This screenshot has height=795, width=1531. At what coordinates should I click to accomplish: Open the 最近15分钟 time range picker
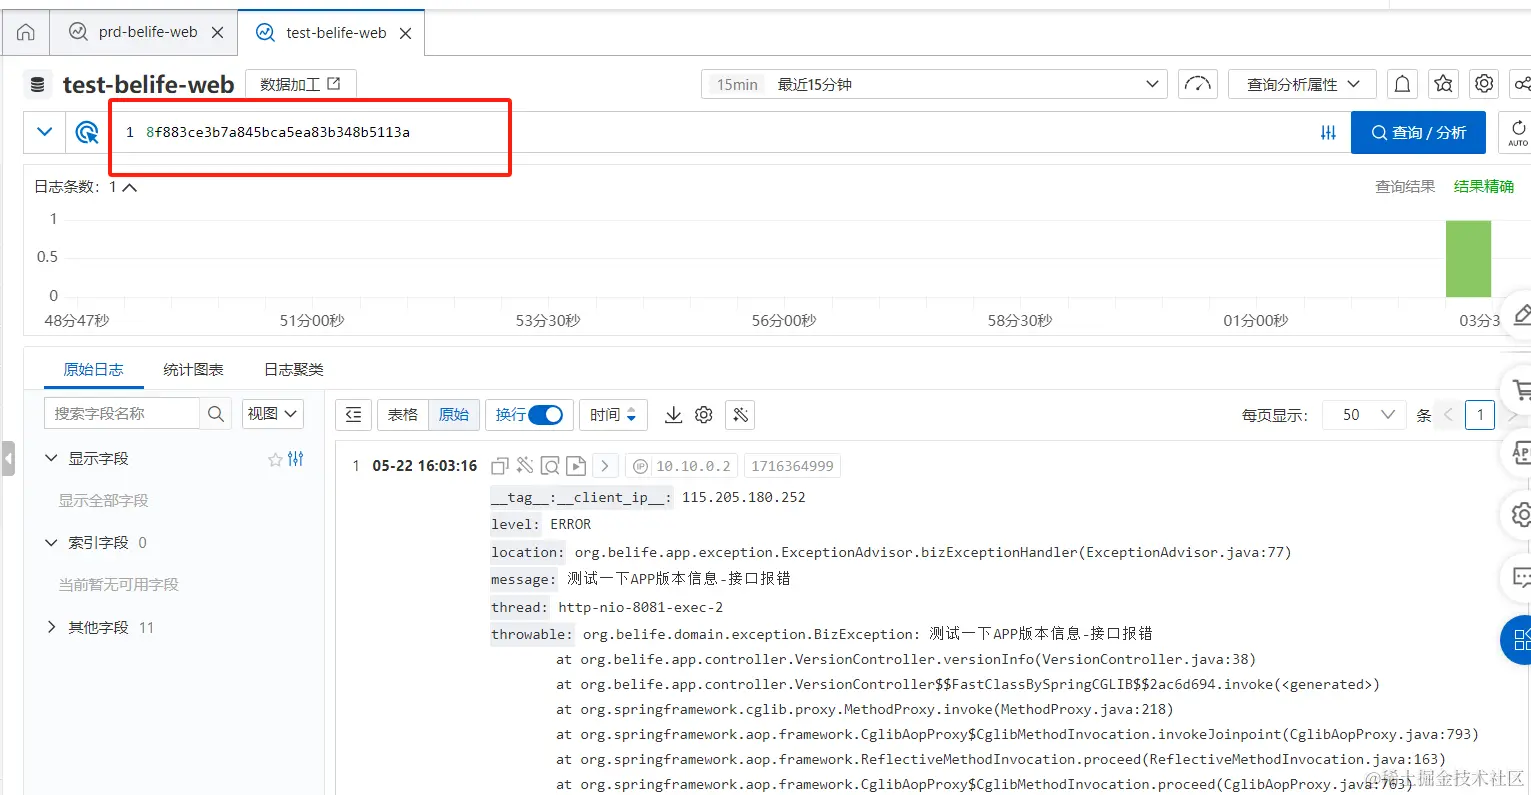pos(930,84)
